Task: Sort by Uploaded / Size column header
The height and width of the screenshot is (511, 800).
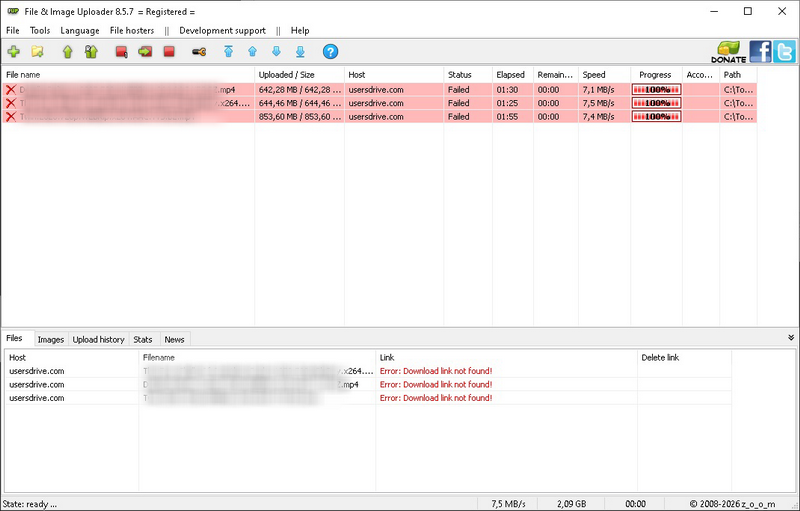Action: tap(299, 74)
